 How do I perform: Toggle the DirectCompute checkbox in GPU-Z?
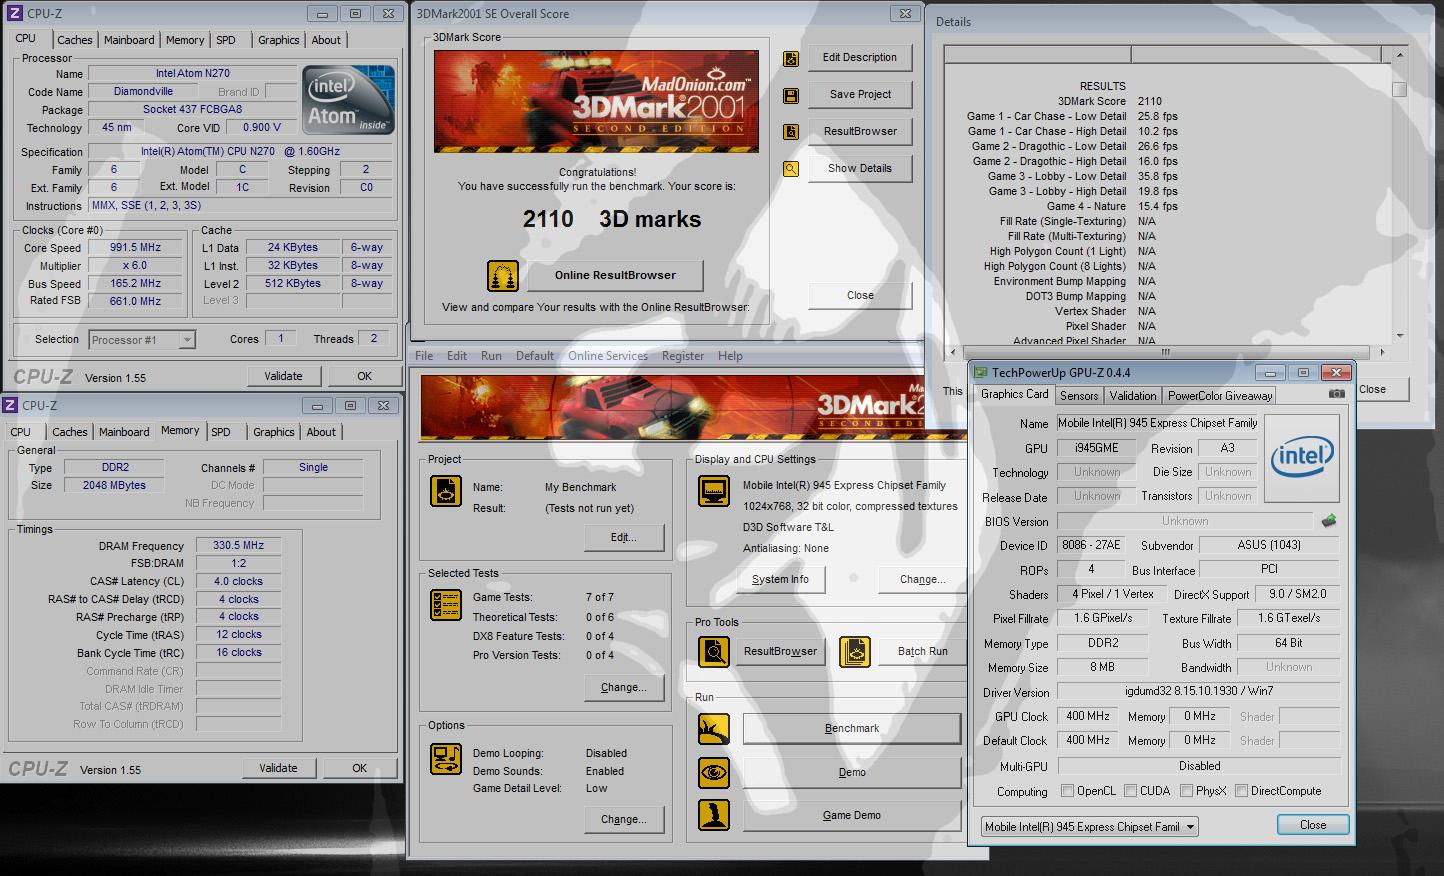1241,791
